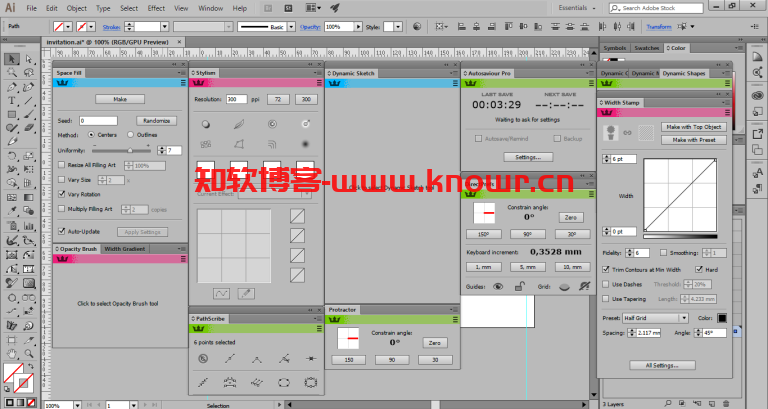768x409 pixels.
Task: Select the Artboard tool
Action: point(12,340)
